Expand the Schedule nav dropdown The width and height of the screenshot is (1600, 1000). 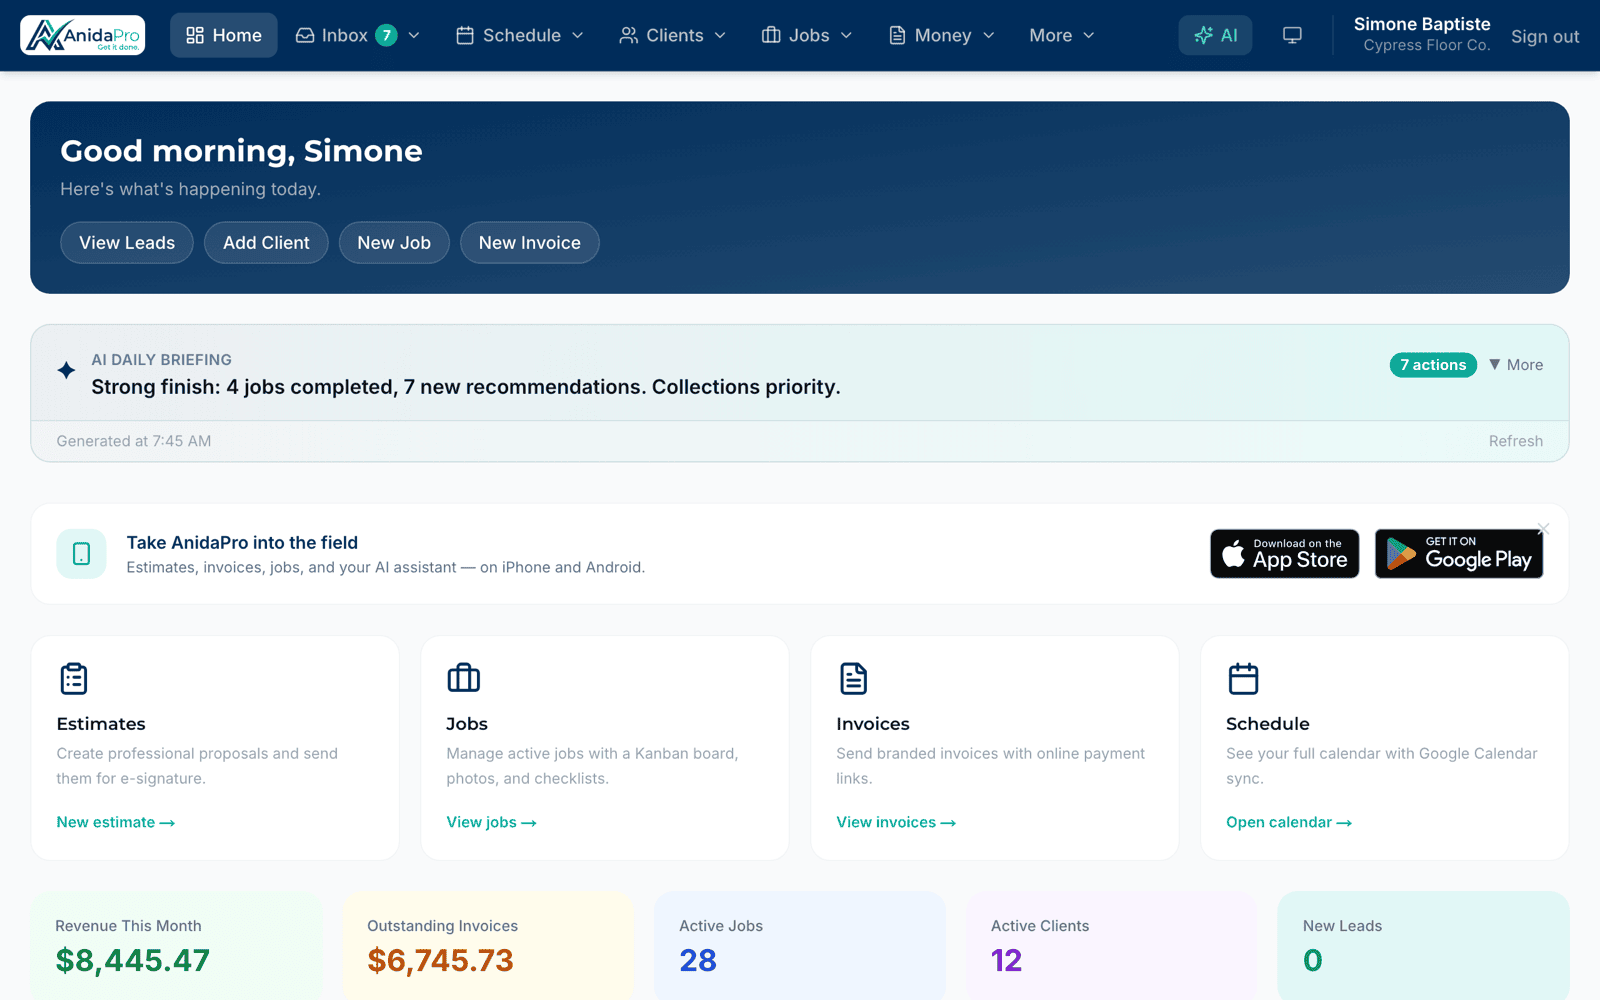pyautogui.click(x=520, y=35)
